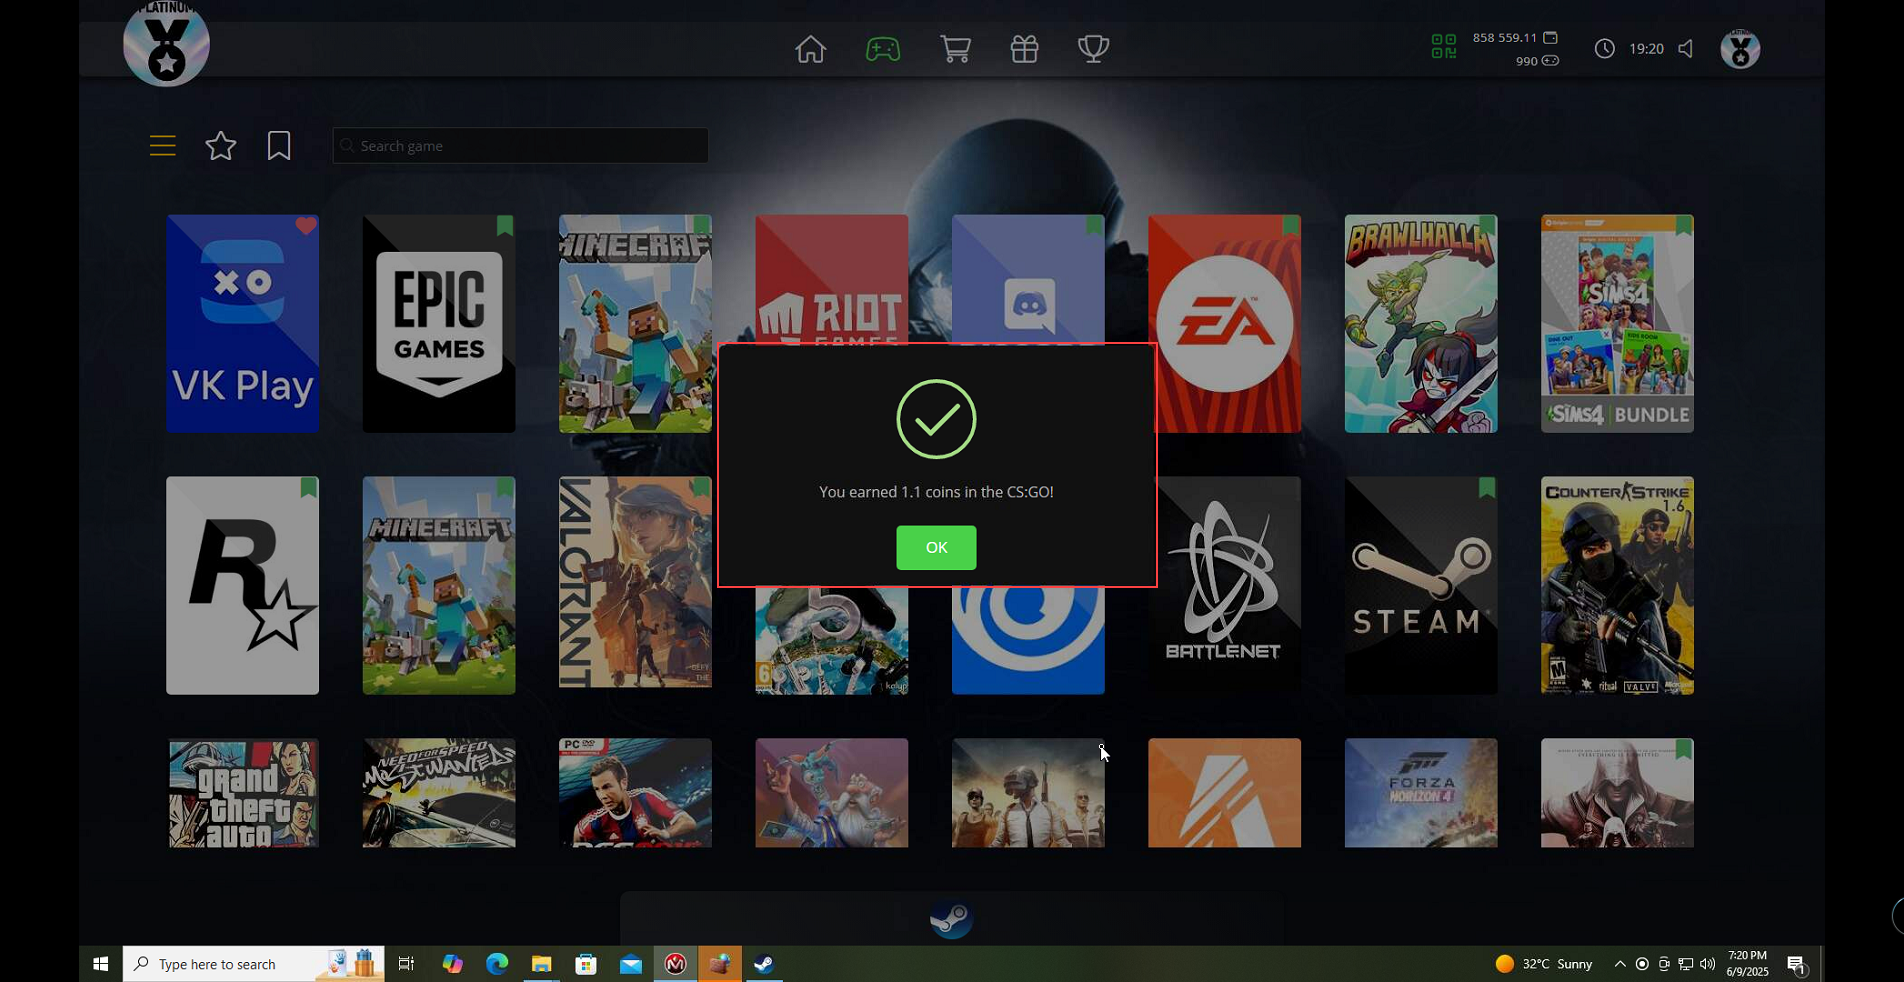Click the OK button in the coins dialog
1904x982 pixels.
(935, 547)
